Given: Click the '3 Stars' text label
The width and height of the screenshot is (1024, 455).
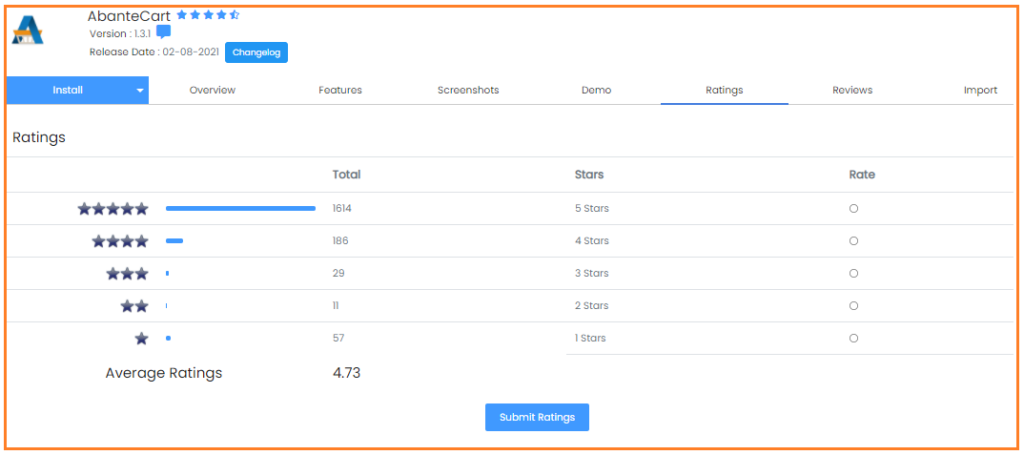Looking at the screenshot, I should tap(592, 274).
